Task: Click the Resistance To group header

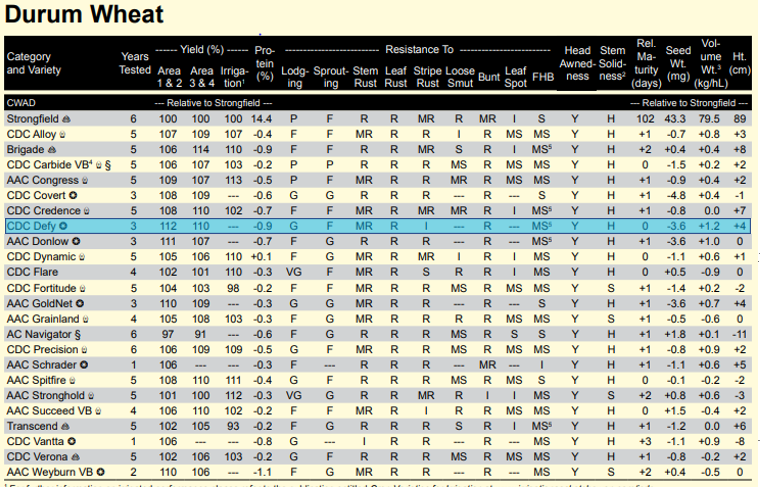Action: point(419,49)
